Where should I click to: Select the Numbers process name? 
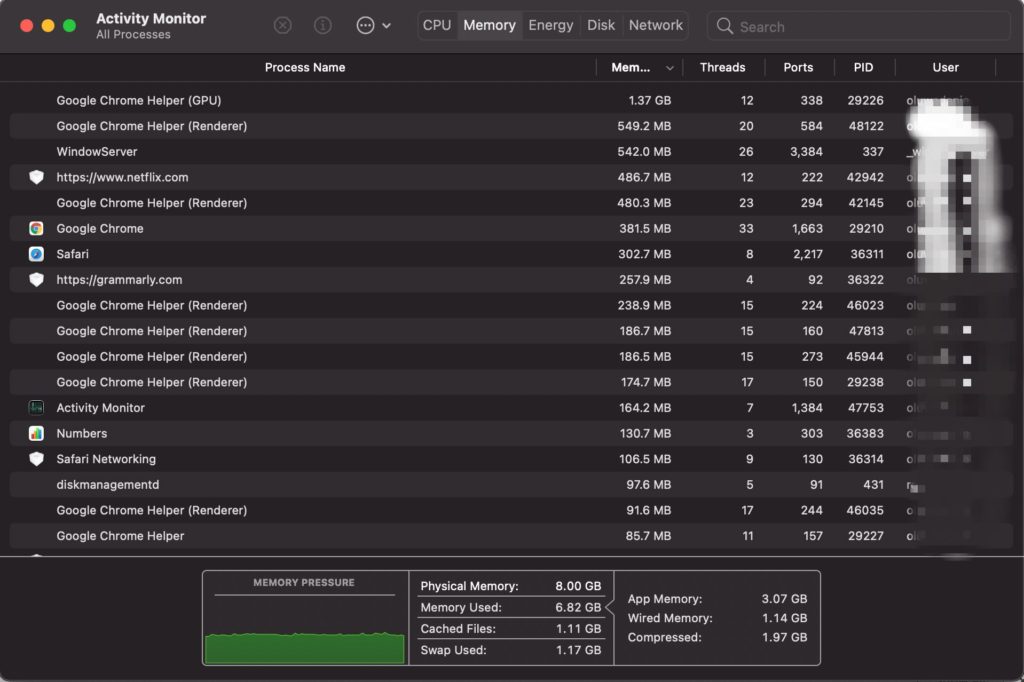click(82, 433)
